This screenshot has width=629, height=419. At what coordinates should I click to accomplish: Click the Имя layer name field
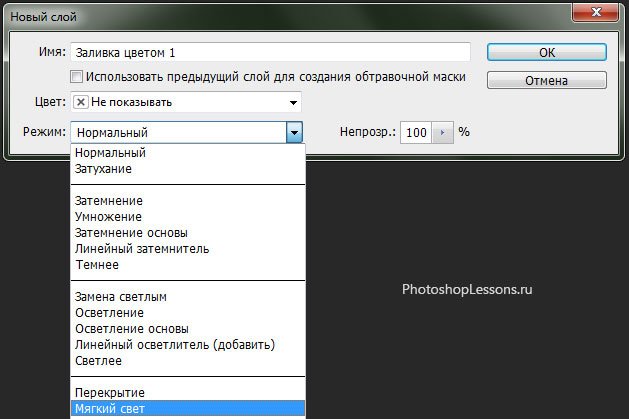click(x=270, y=52)
